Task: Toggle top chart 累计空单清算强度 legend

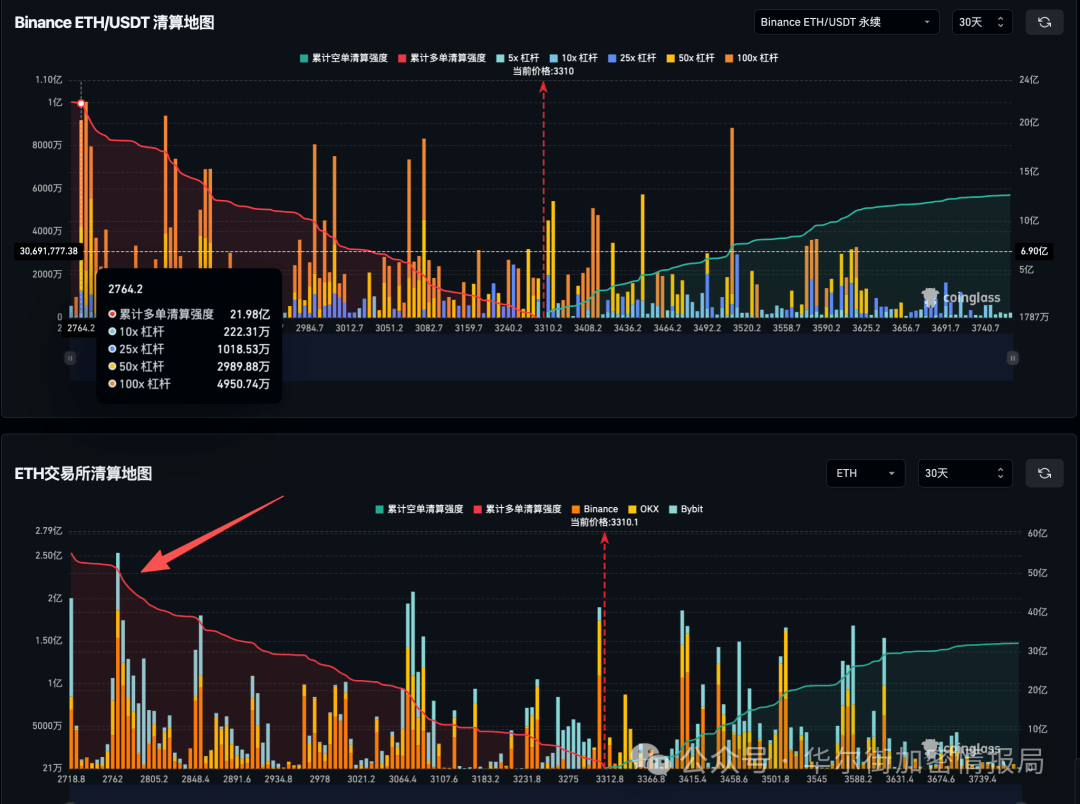Action: [x=344, y=58]
